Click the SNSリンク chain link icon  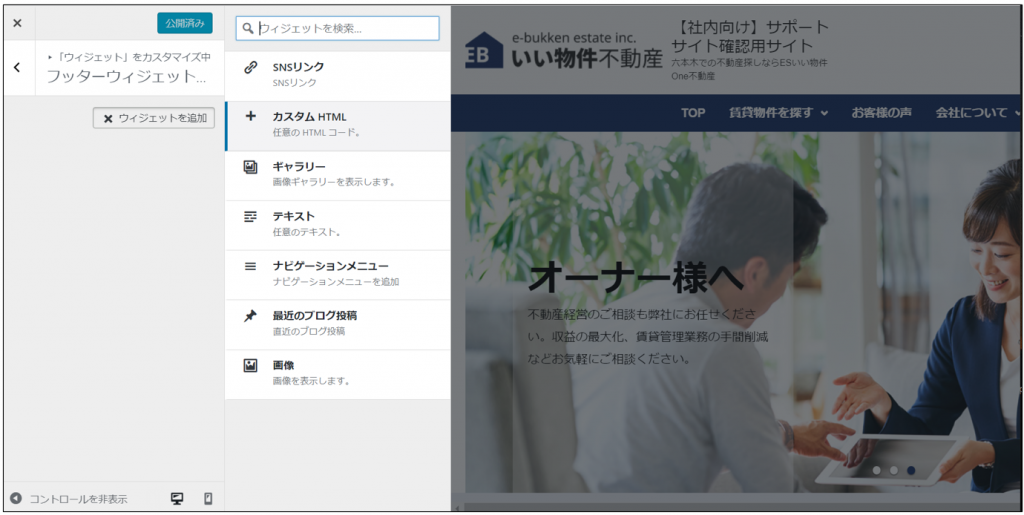point(251,67)
